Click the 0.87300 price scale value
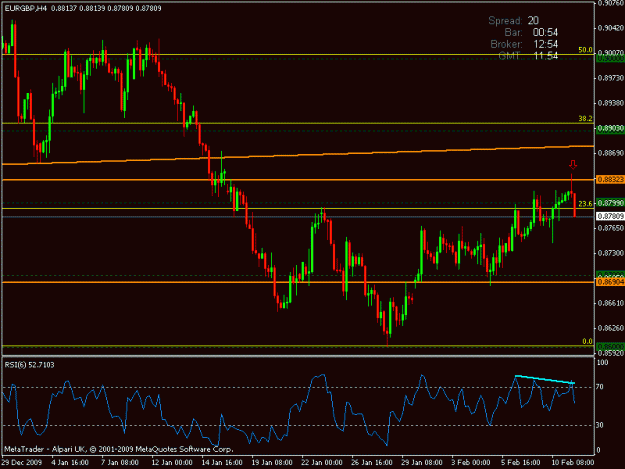This screenshot has width=625, height=469. click(x=611, y=253)
